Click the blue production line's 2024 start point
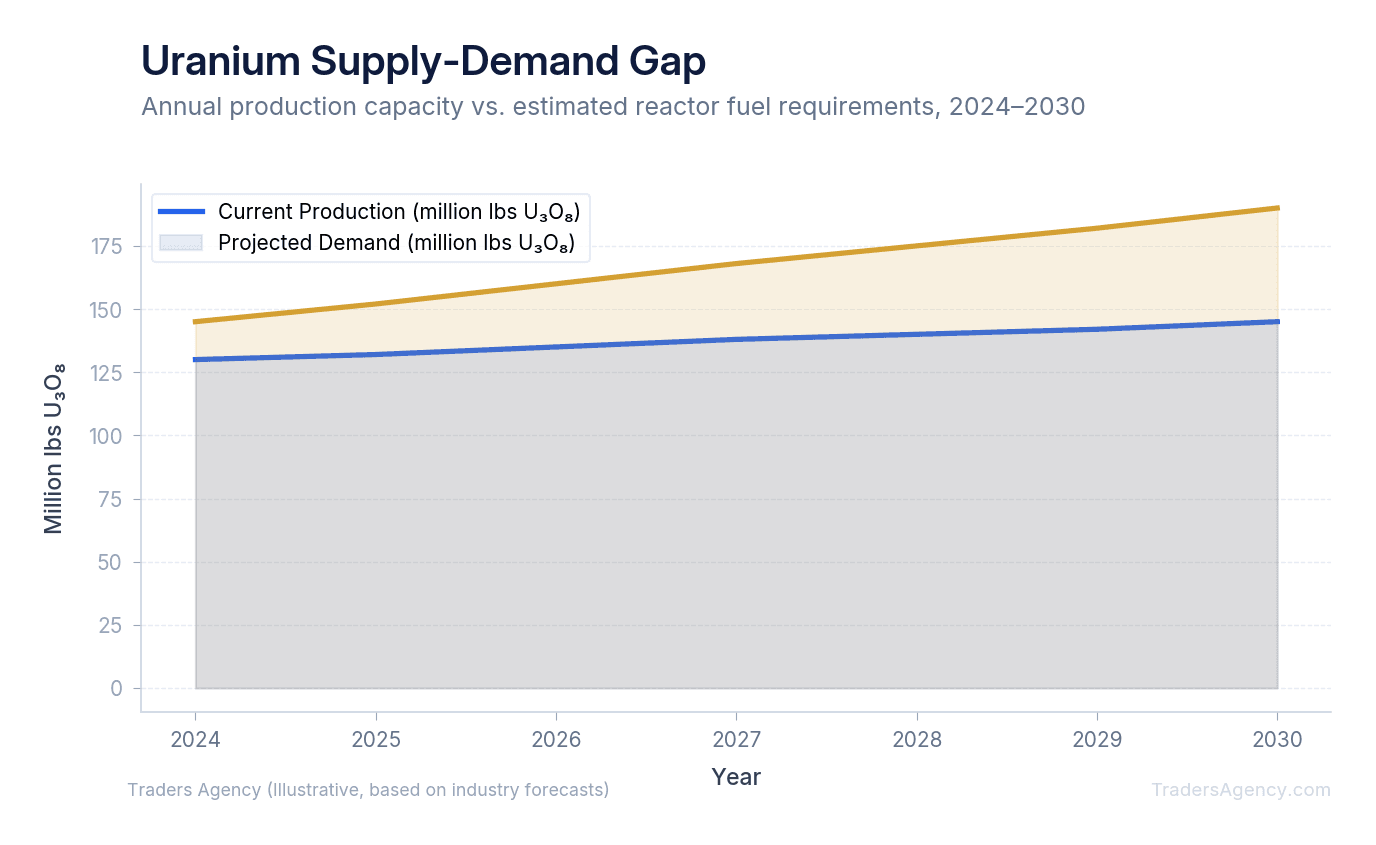1376x845 pixels. pos(195,359)
